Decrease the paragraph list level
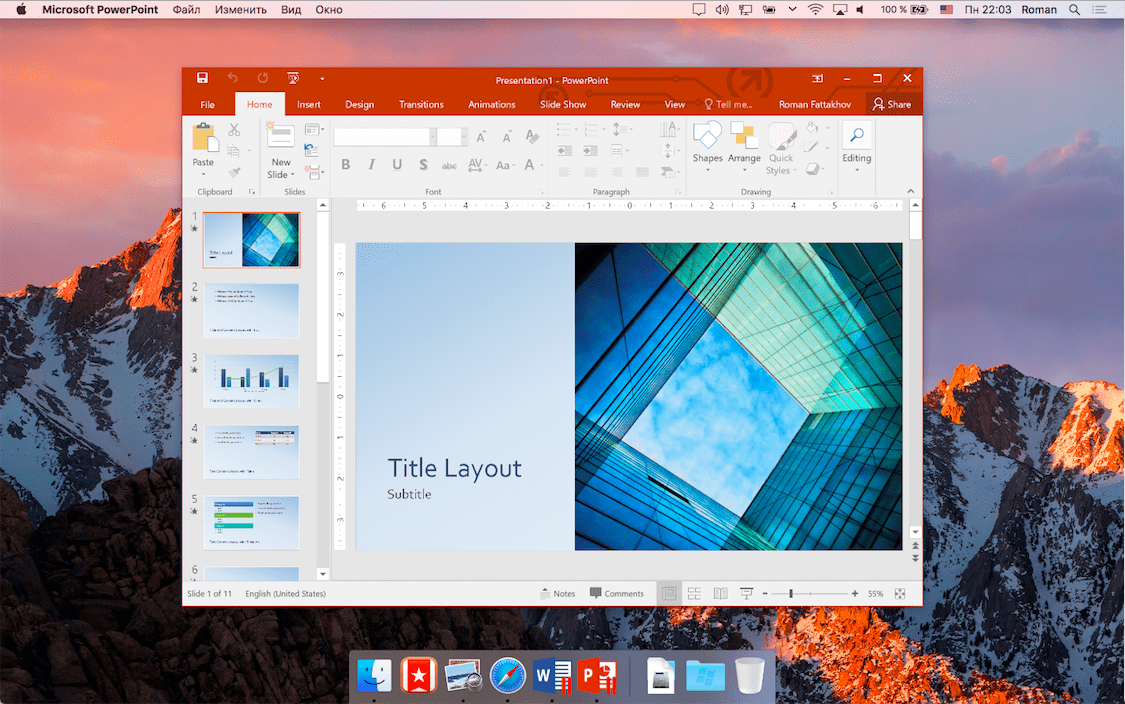Screen dimensions: 1125x704 pyautogui.click(x=565, y=151)
